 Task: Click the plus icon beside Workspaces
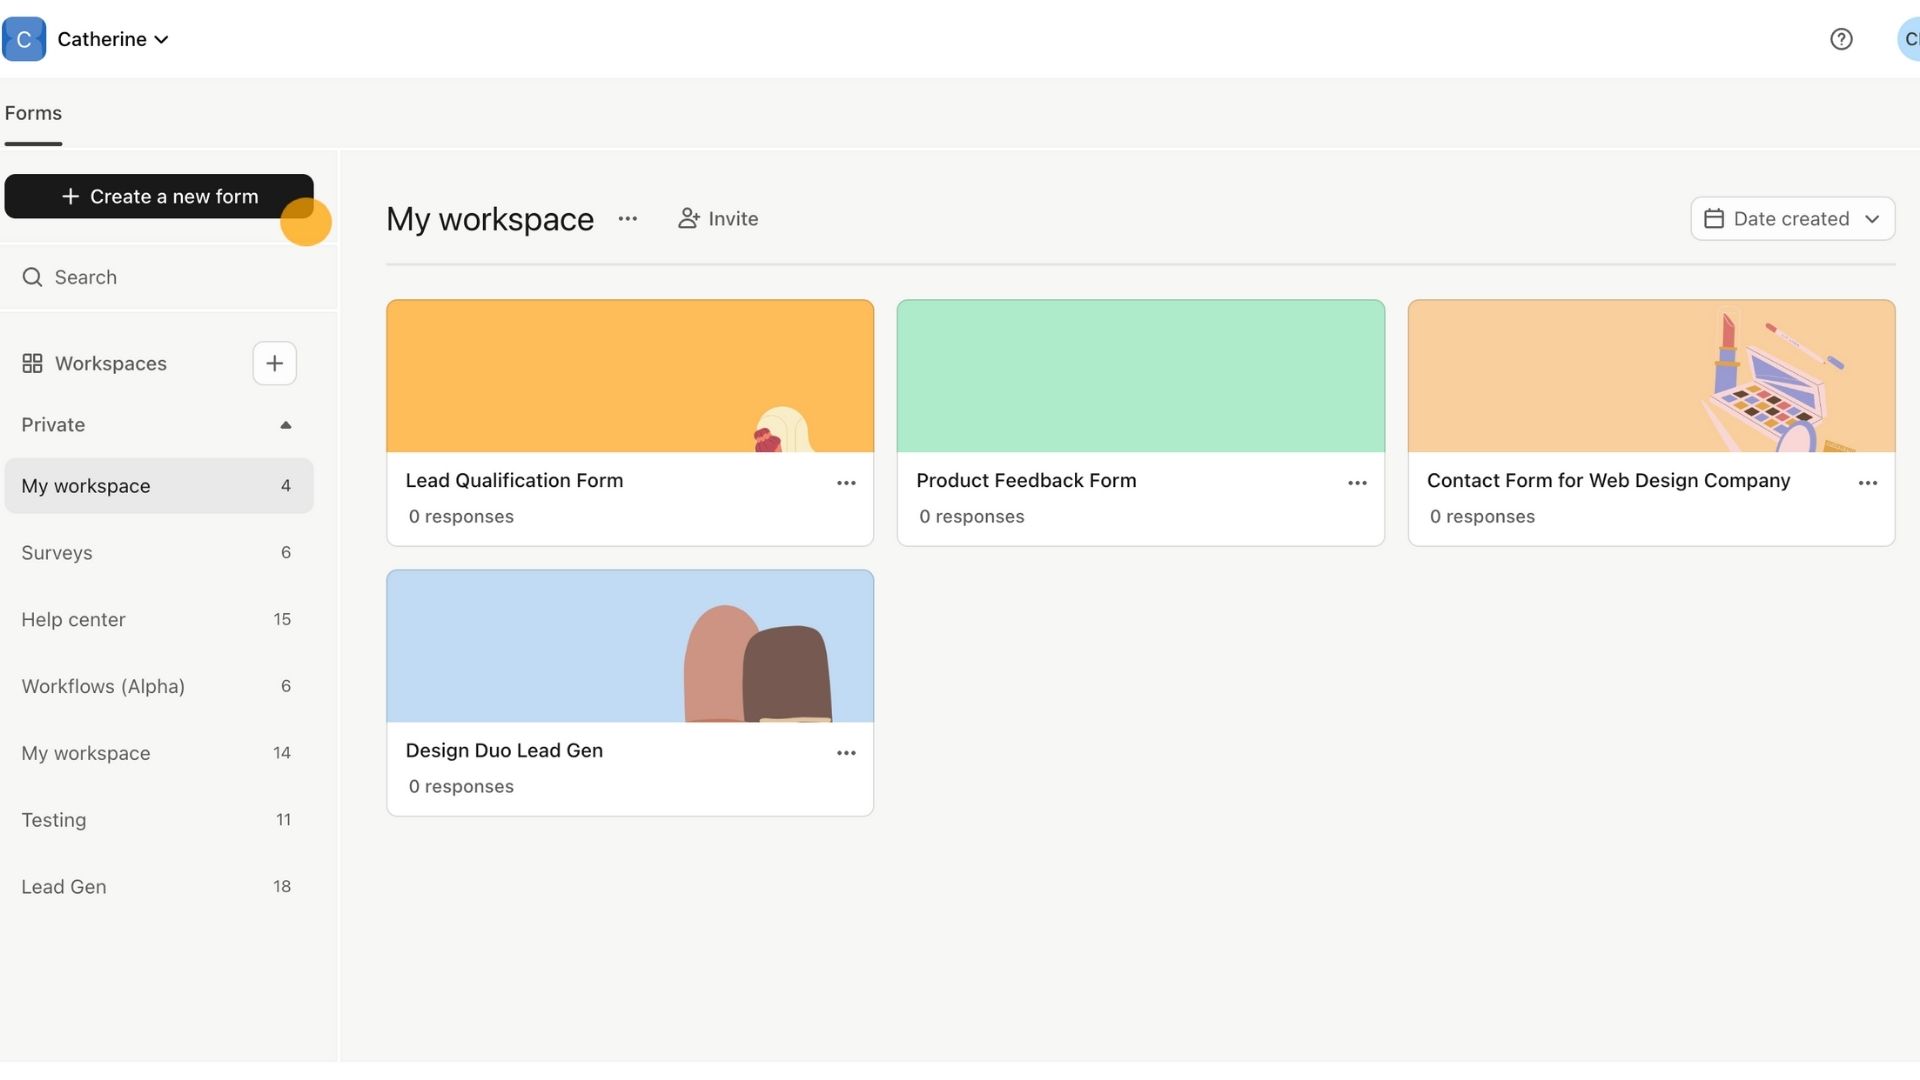pyautogui.click(x=274, y=363)
